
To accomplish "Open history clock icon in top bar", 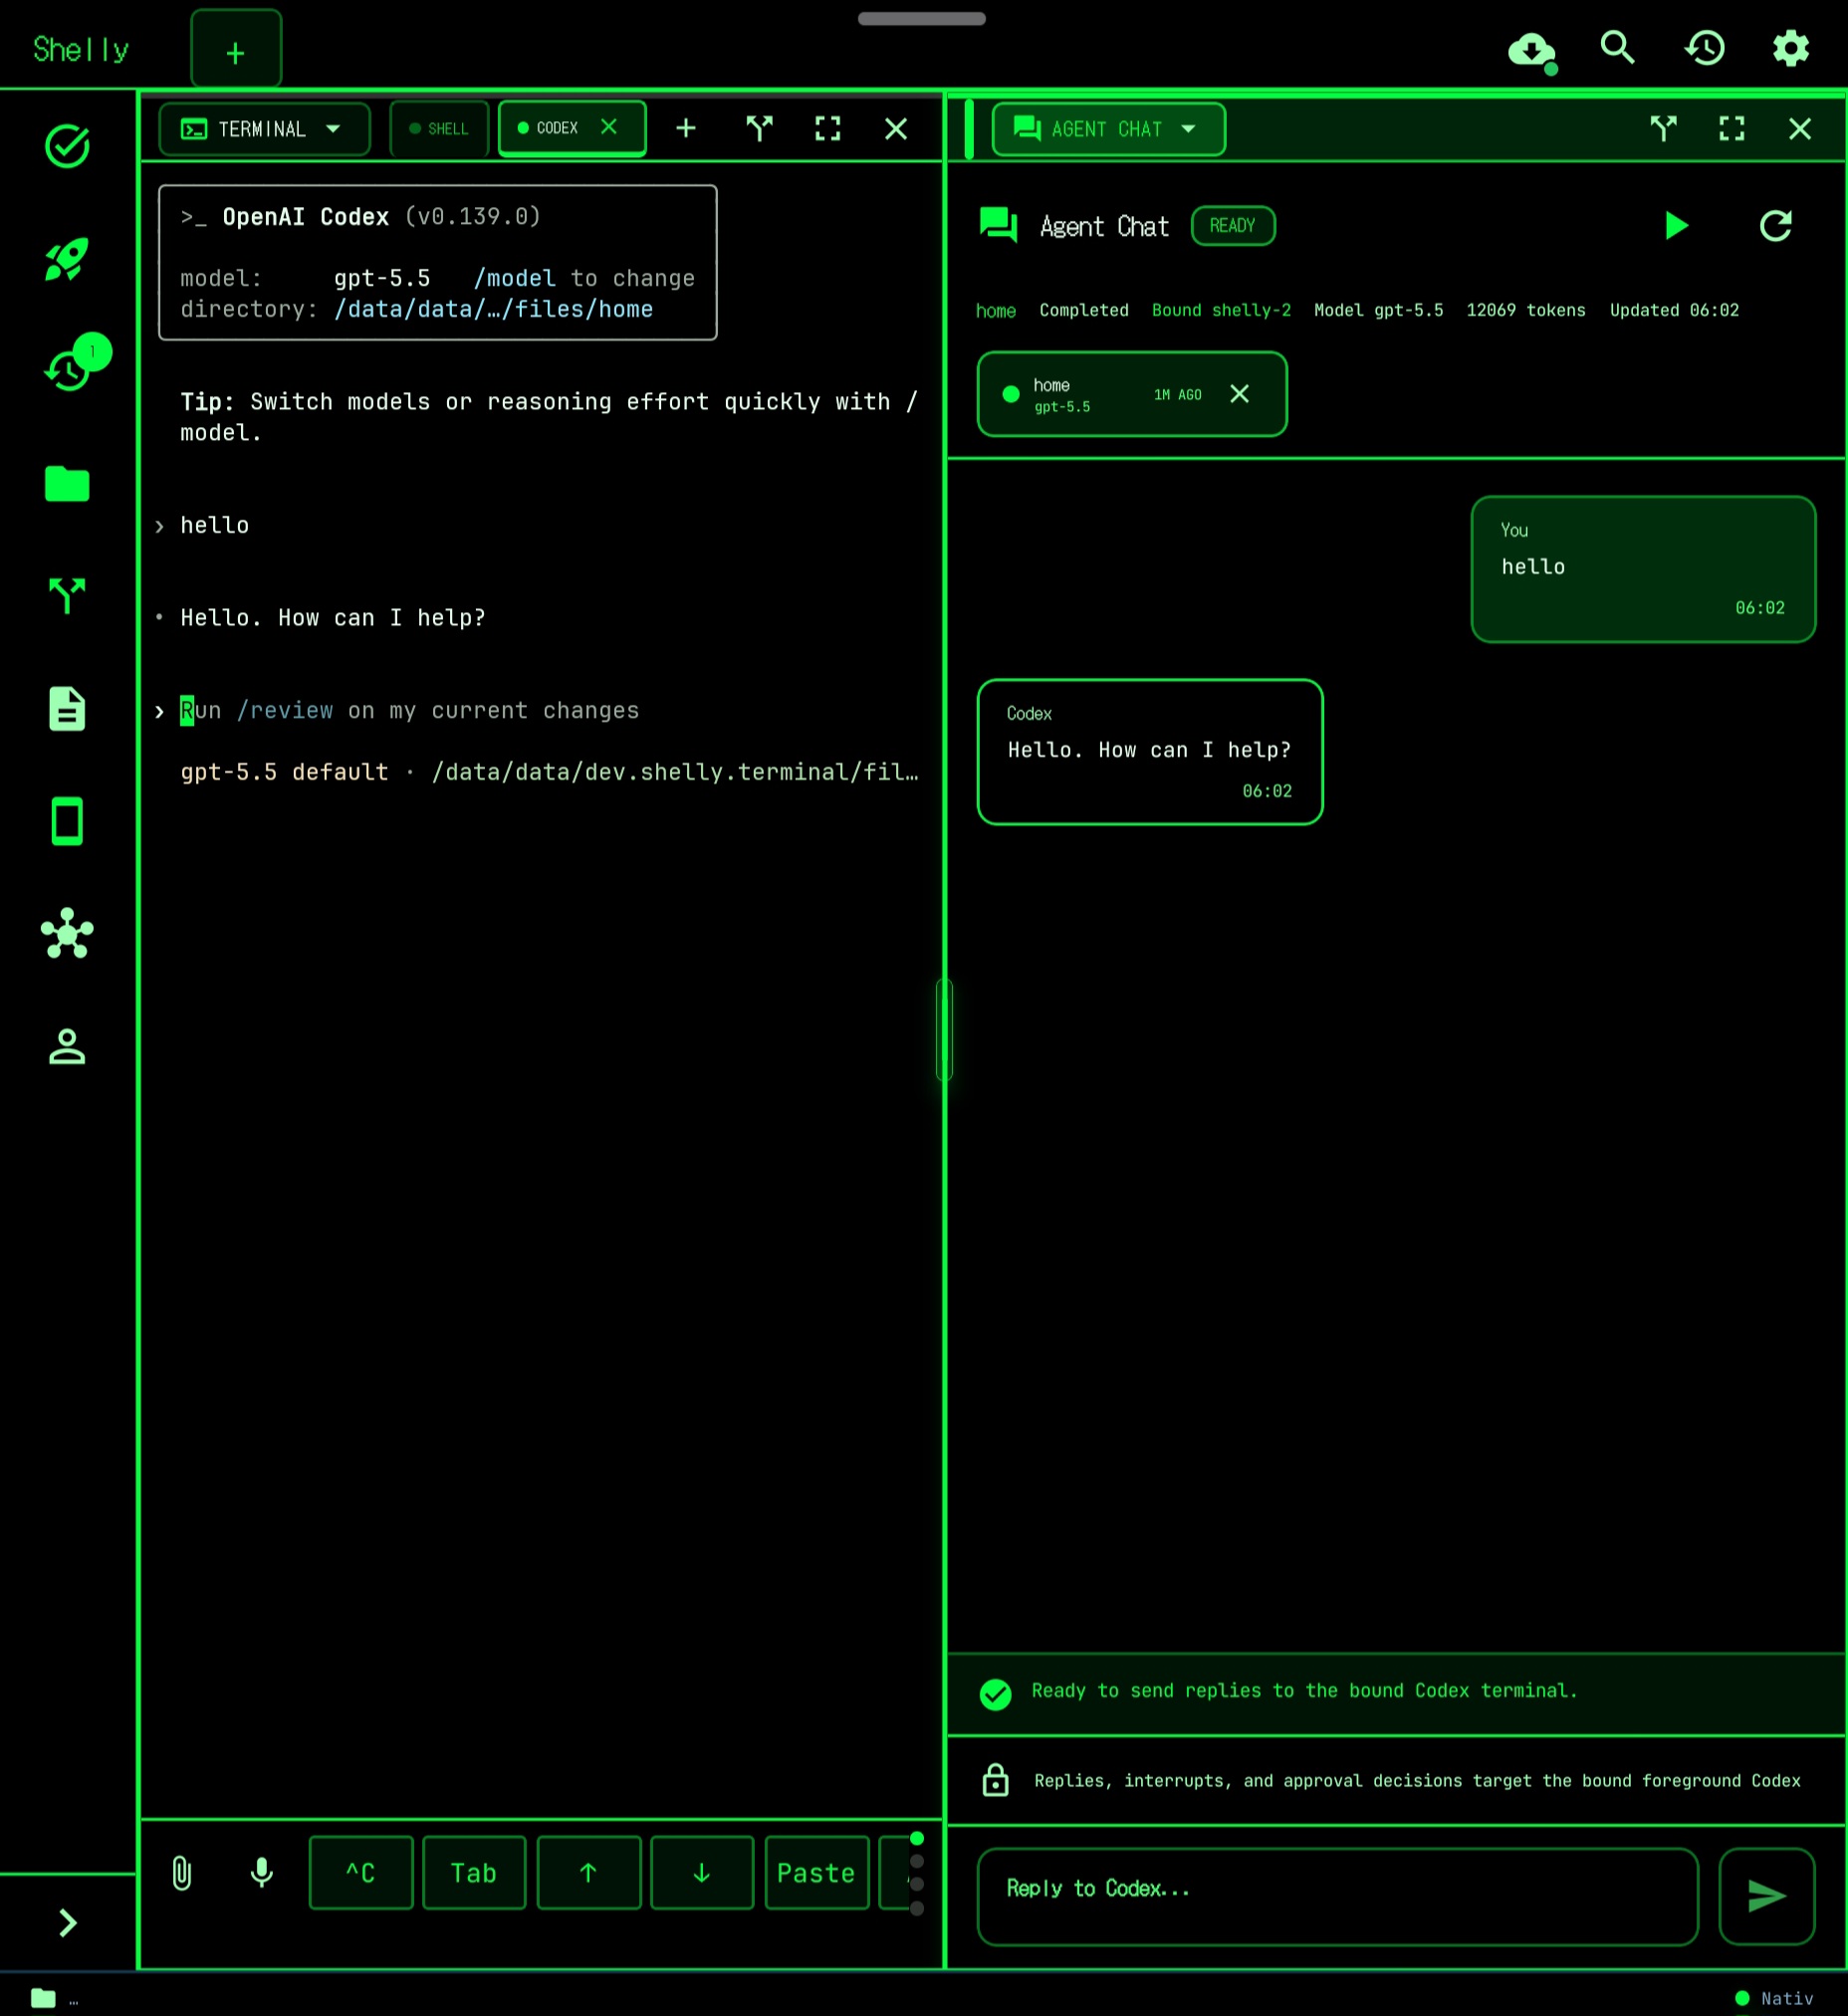I will [x=1704, y=48].
